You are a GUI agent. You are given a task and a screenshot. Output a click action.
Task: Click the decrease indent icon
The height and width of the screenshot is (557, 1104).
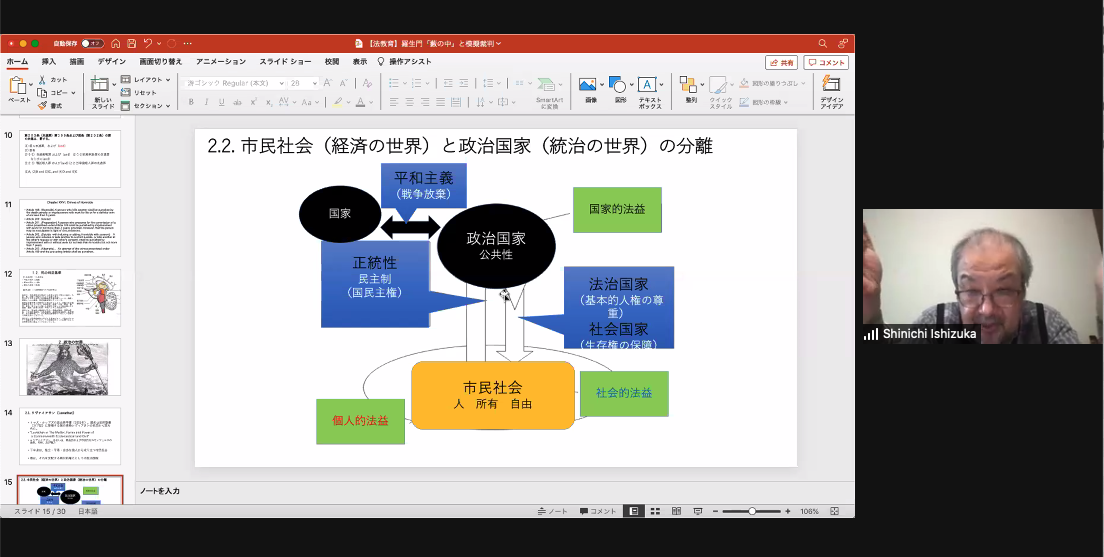[x=447, y=83]
